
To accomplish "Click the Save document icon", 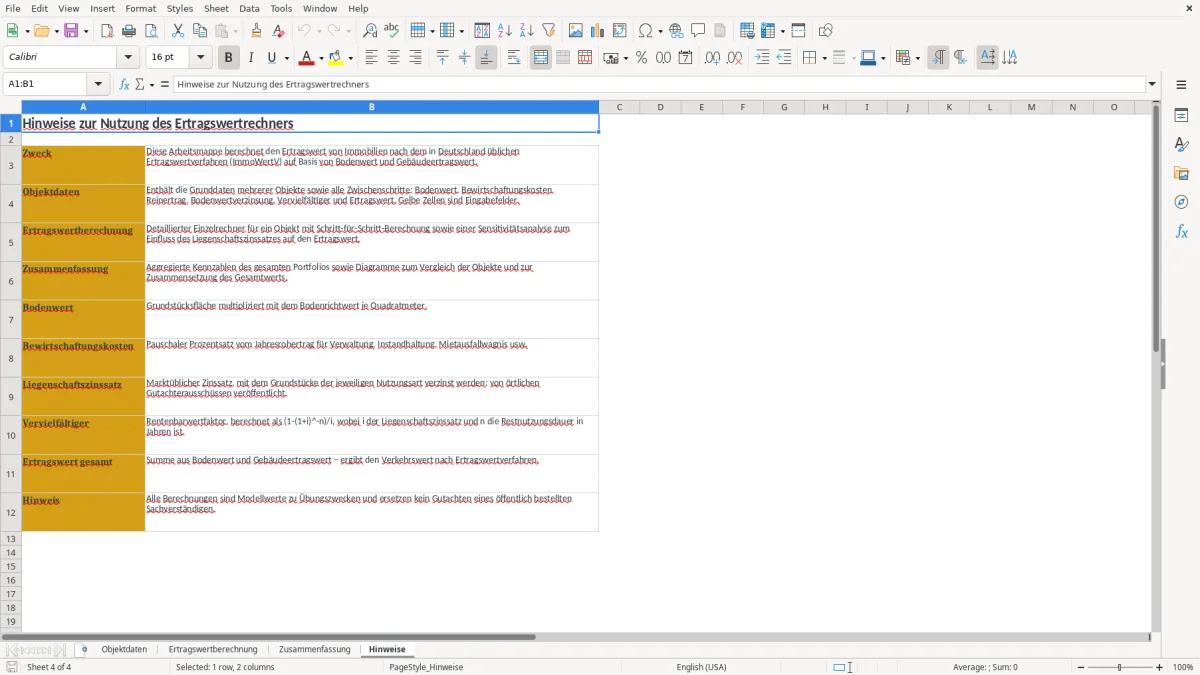I will (71, 31).
